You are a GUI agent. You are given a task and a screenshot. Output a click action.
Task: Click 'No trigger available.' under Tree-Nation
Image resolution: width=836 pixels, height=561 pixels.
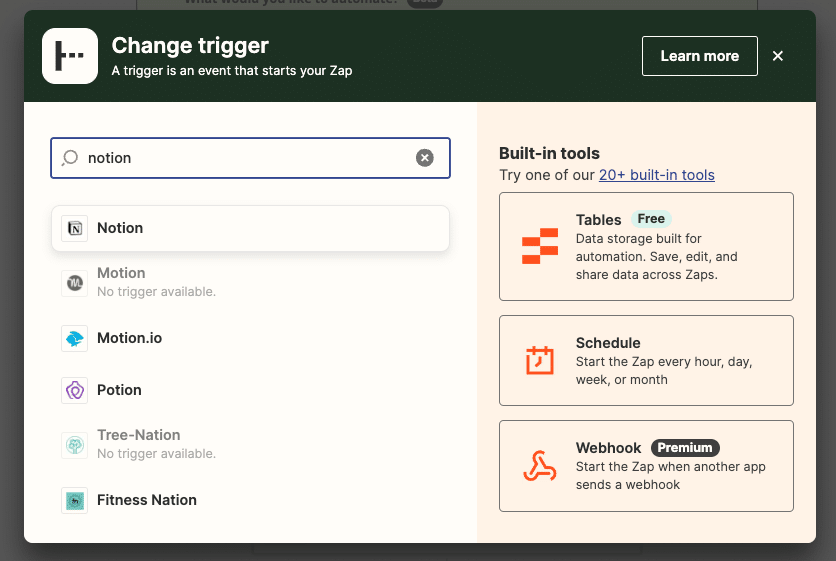click(x=156, y=454)
